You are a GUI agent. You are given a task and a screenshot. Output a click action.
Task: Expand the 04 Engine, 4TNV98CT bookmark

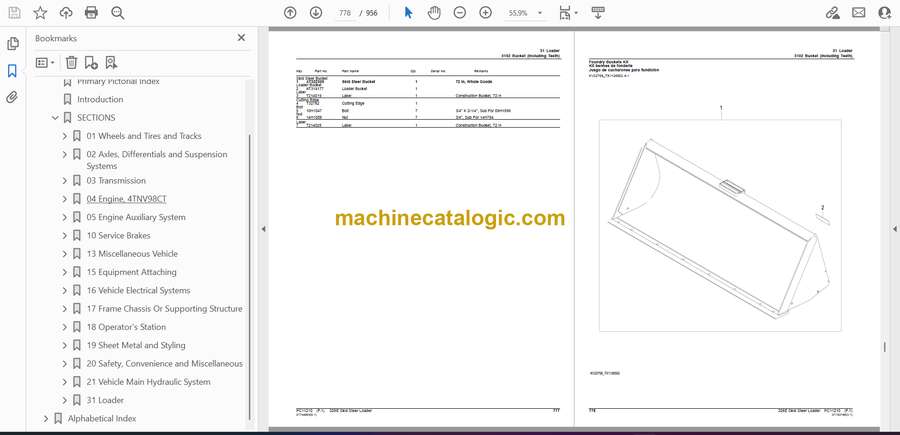tap(64, 199)
